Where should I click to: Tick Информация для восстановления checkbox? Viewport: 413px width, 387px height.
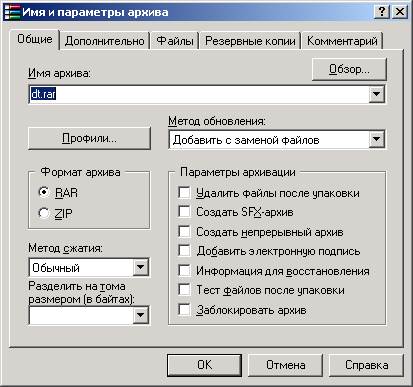tap(184, 270)
